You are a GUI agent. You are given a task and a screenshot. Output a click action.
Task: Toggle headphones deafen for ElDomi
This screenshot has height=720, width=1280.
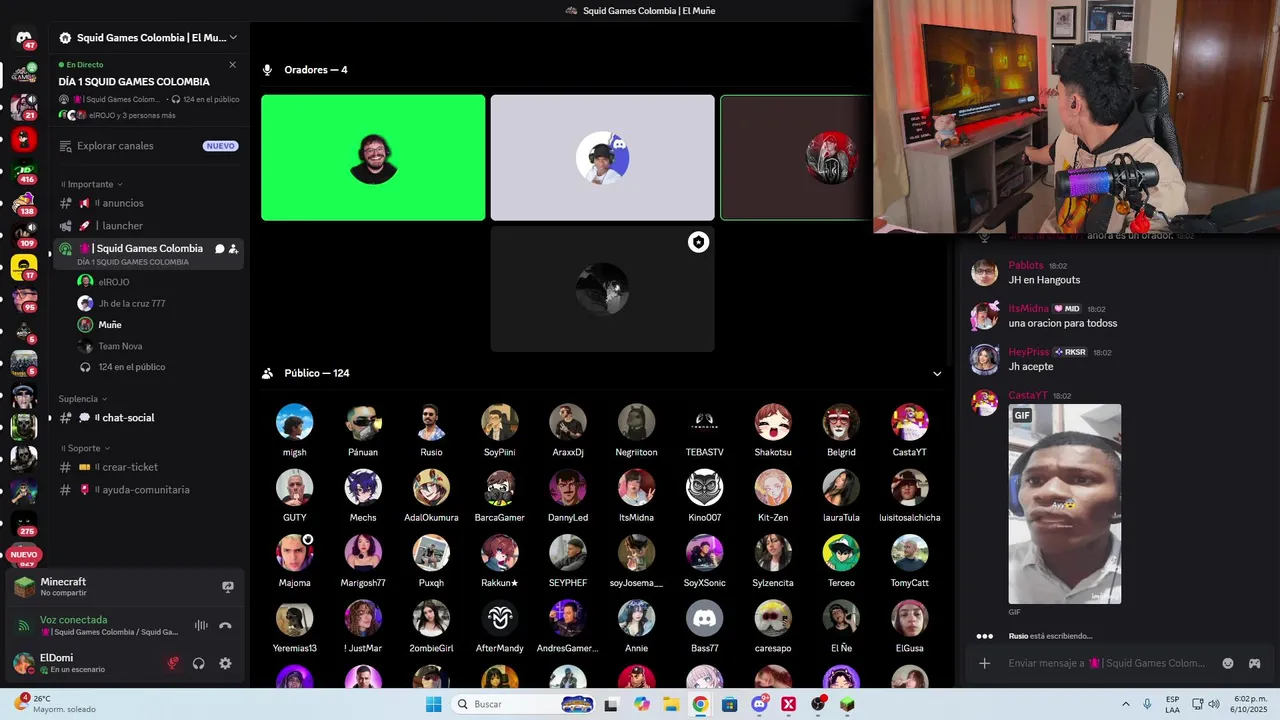199,663
